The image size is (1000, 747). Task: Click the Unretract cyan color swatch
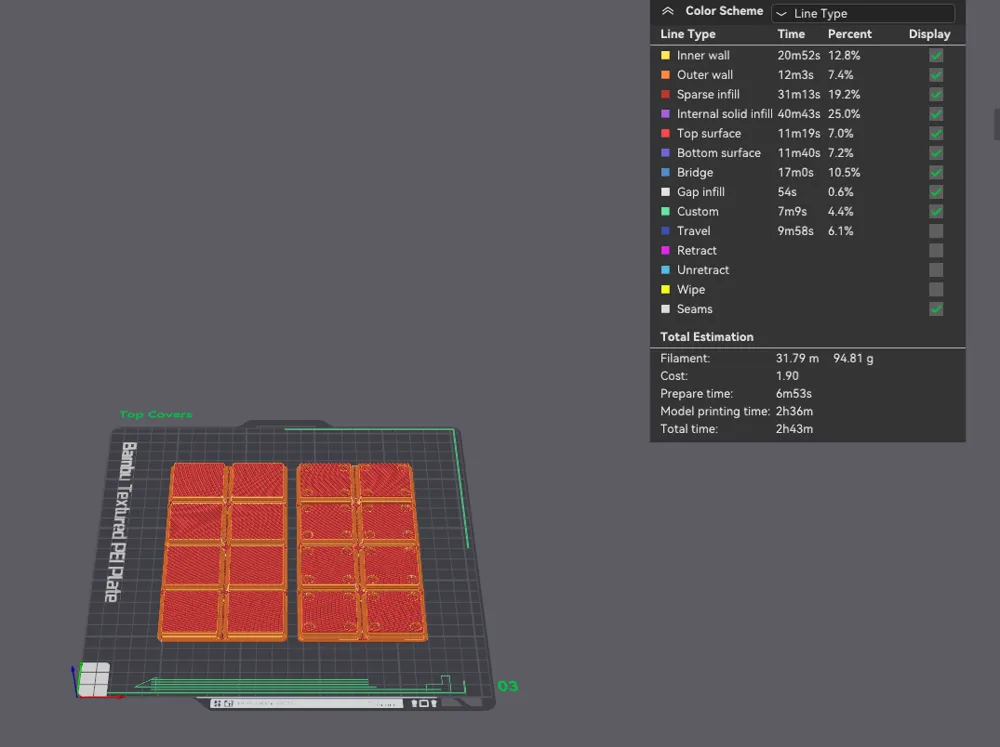(x=665, y=270)
